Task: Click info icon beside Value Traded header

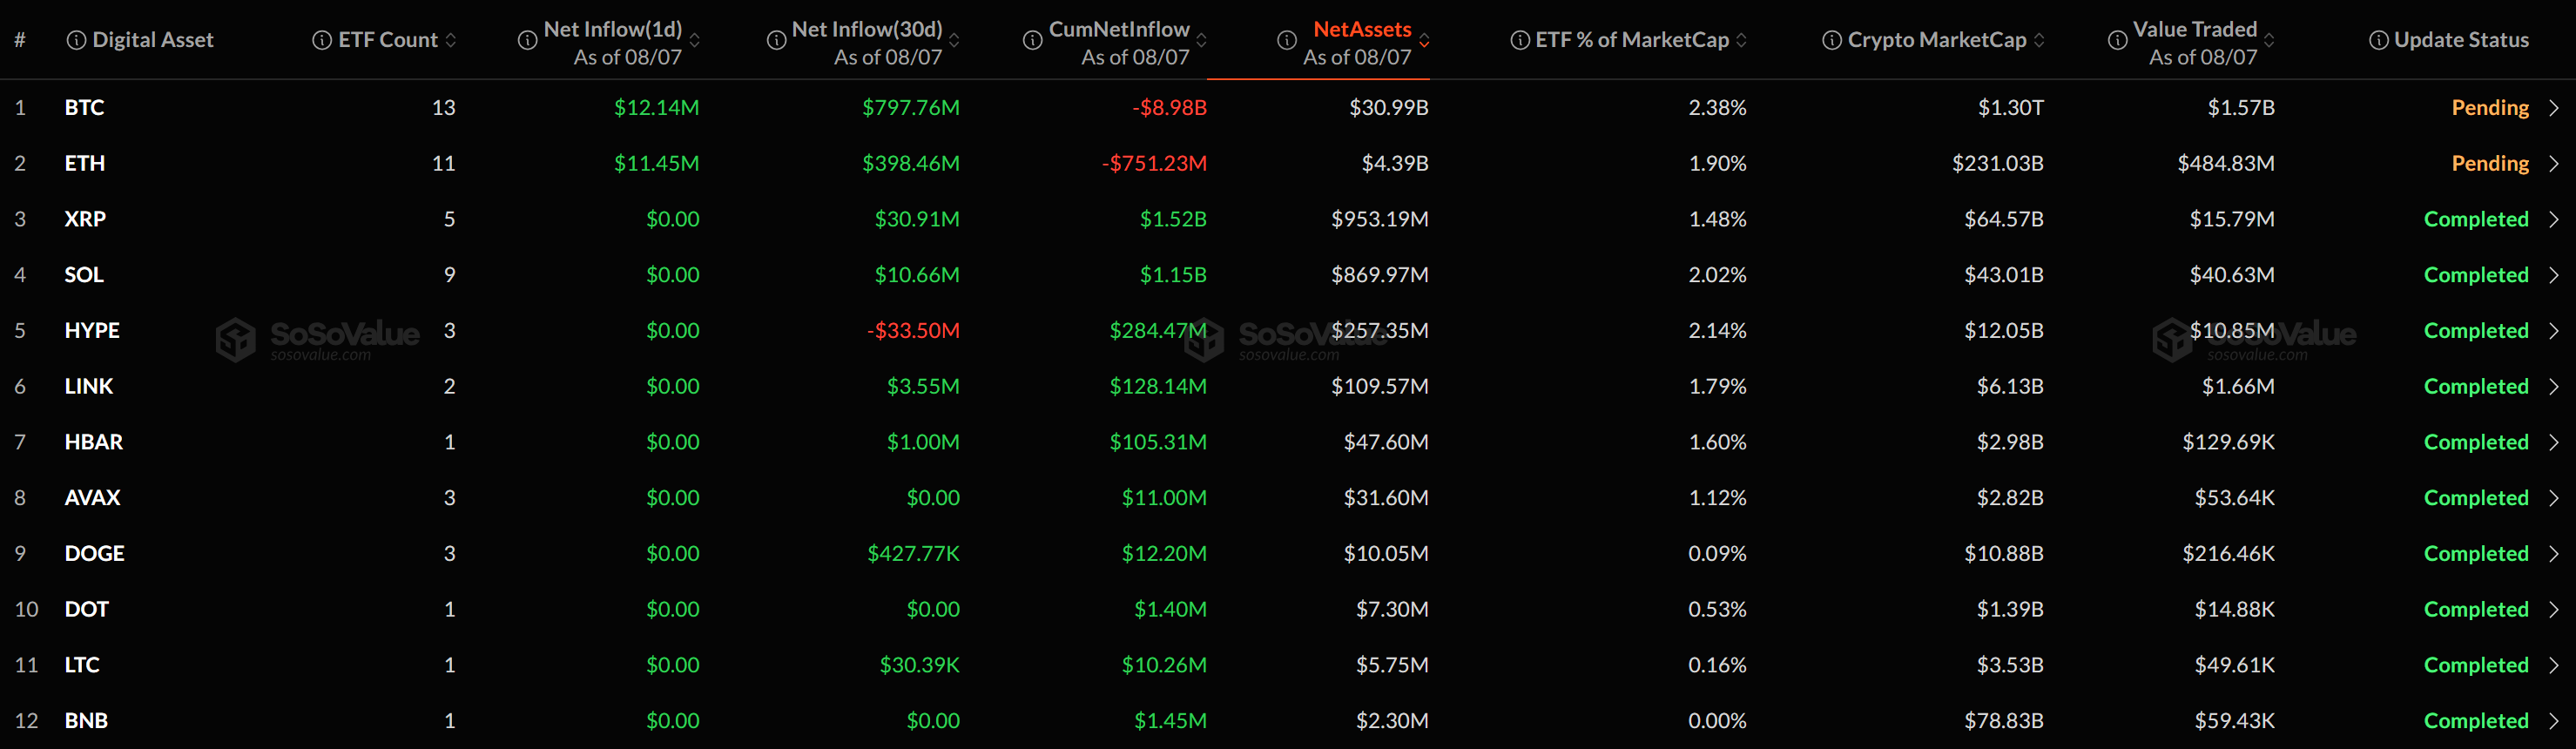Action: 2117,40
